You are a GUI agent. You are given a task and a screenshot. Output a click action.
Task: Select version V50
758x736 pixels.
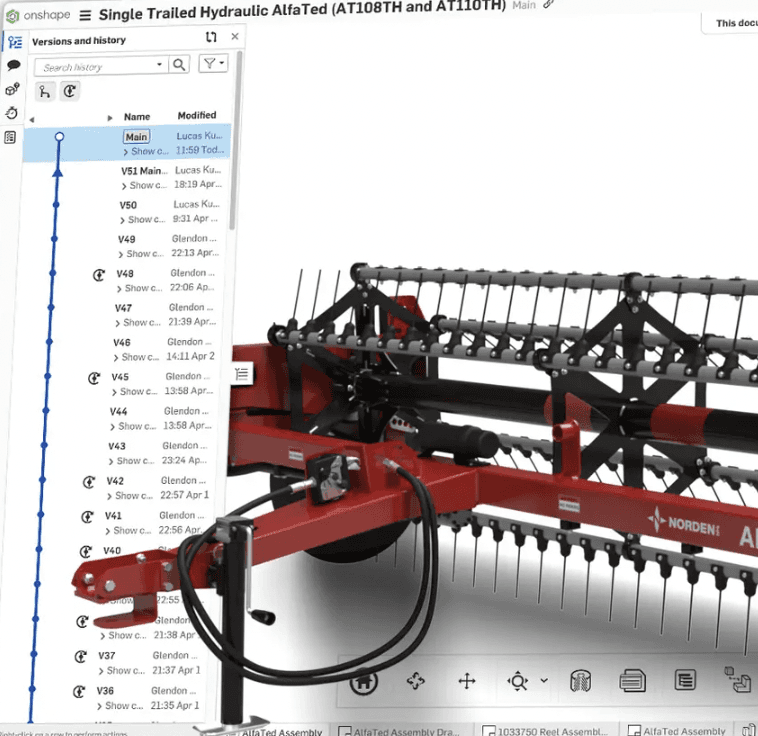tap(128, 205)
